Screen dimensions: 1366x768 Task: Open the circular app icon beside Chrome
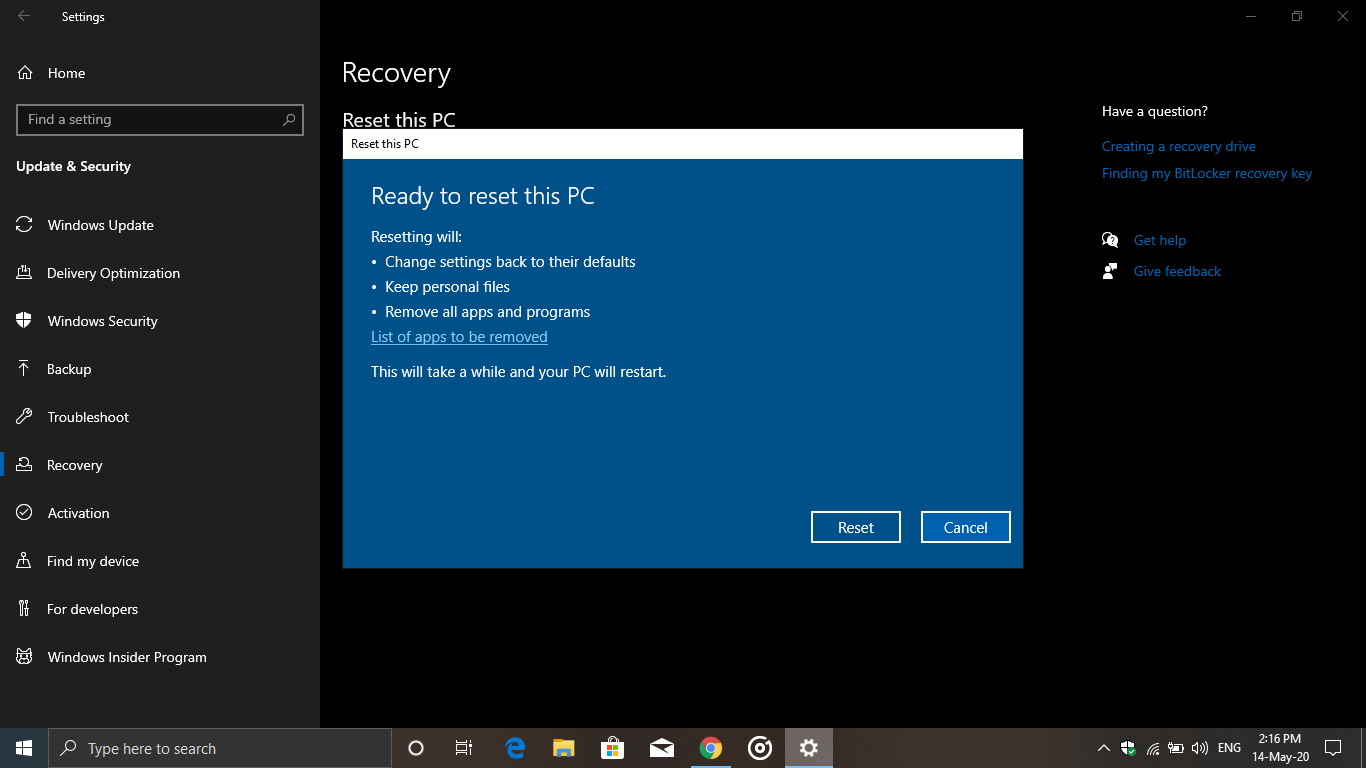click(x=760, y=748)
